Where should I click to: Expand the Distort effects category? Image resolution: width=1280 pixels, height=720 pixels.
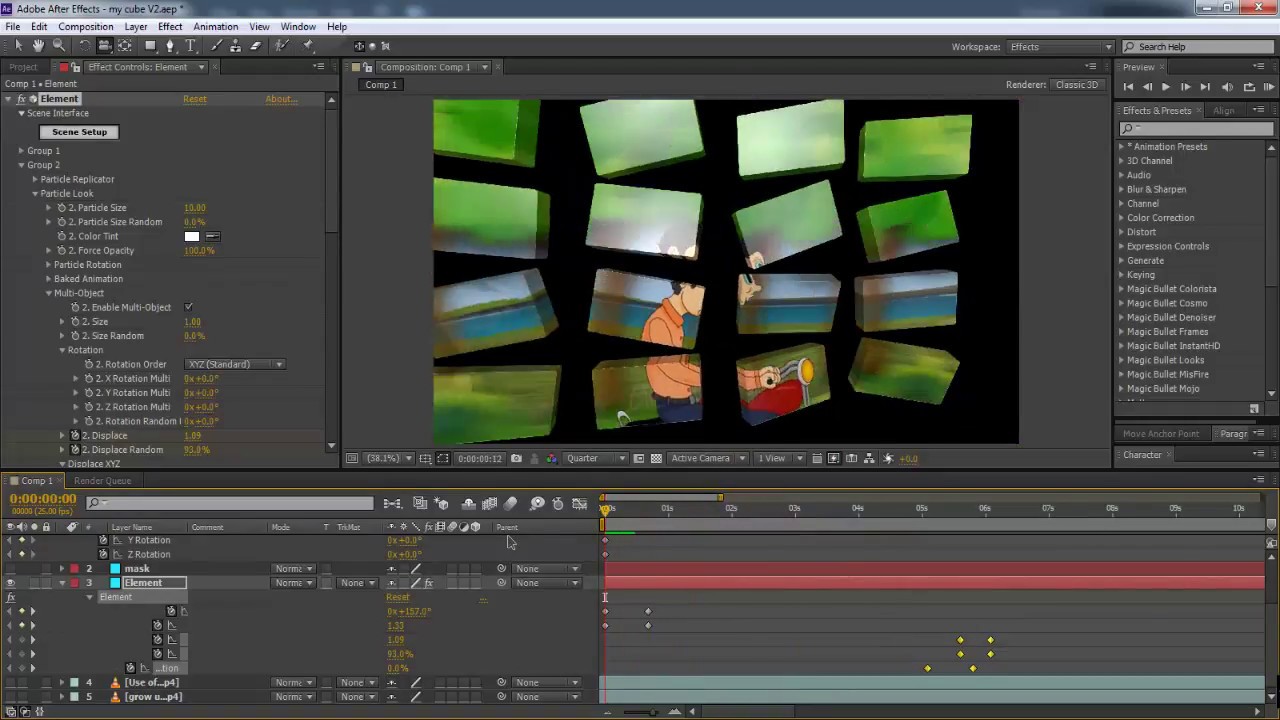coord(1121,232)
